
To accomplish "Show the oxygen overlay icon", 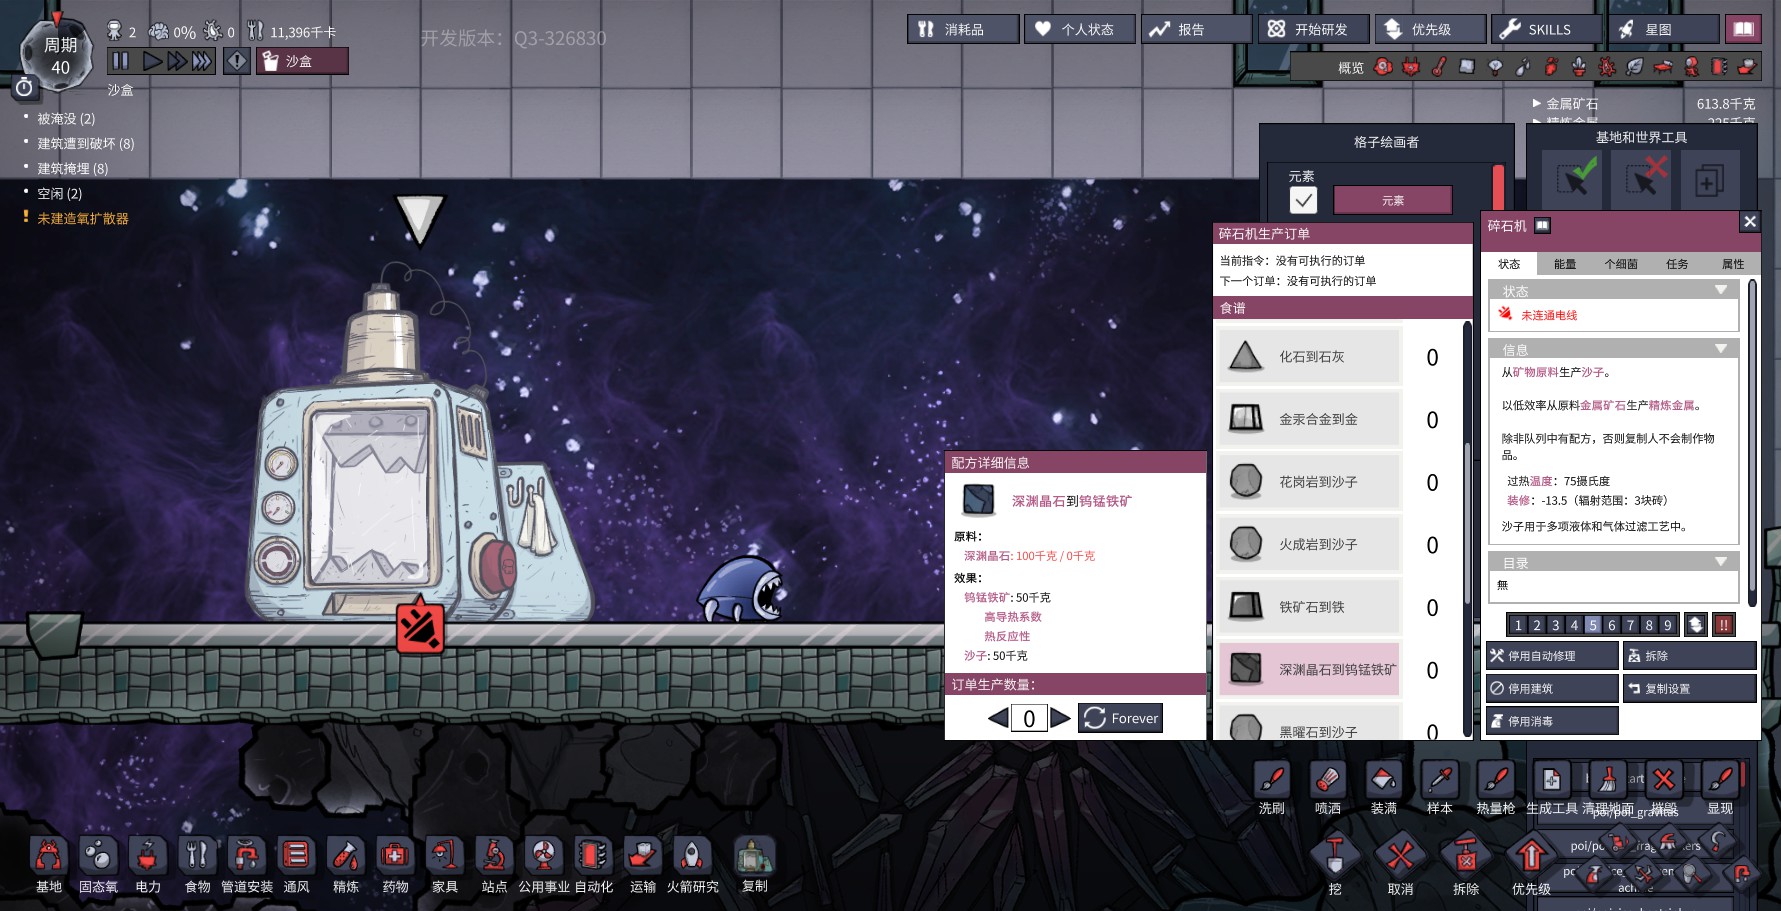I will 1383,67.
